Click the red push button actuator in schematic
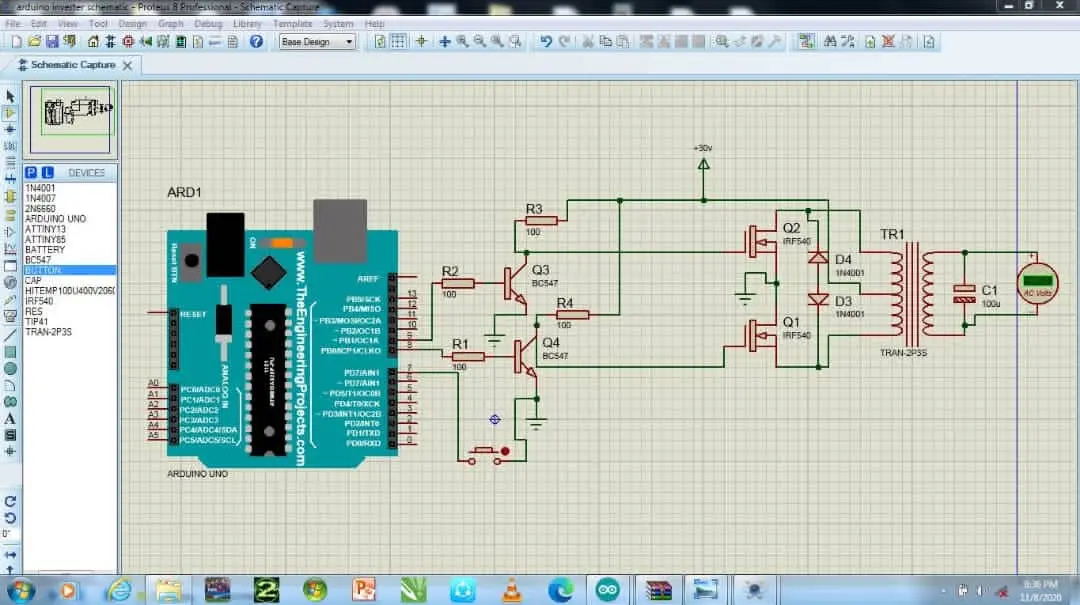This screenshot has height=605, width=1080. click(505, 451)
